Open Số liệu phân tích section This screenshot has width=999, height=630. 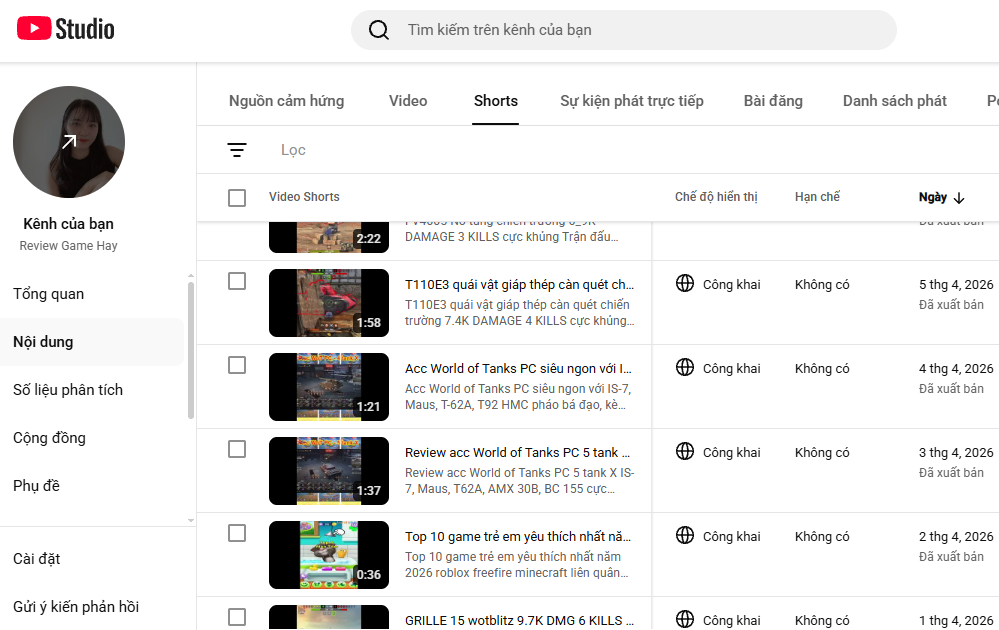tap(68, 390)
